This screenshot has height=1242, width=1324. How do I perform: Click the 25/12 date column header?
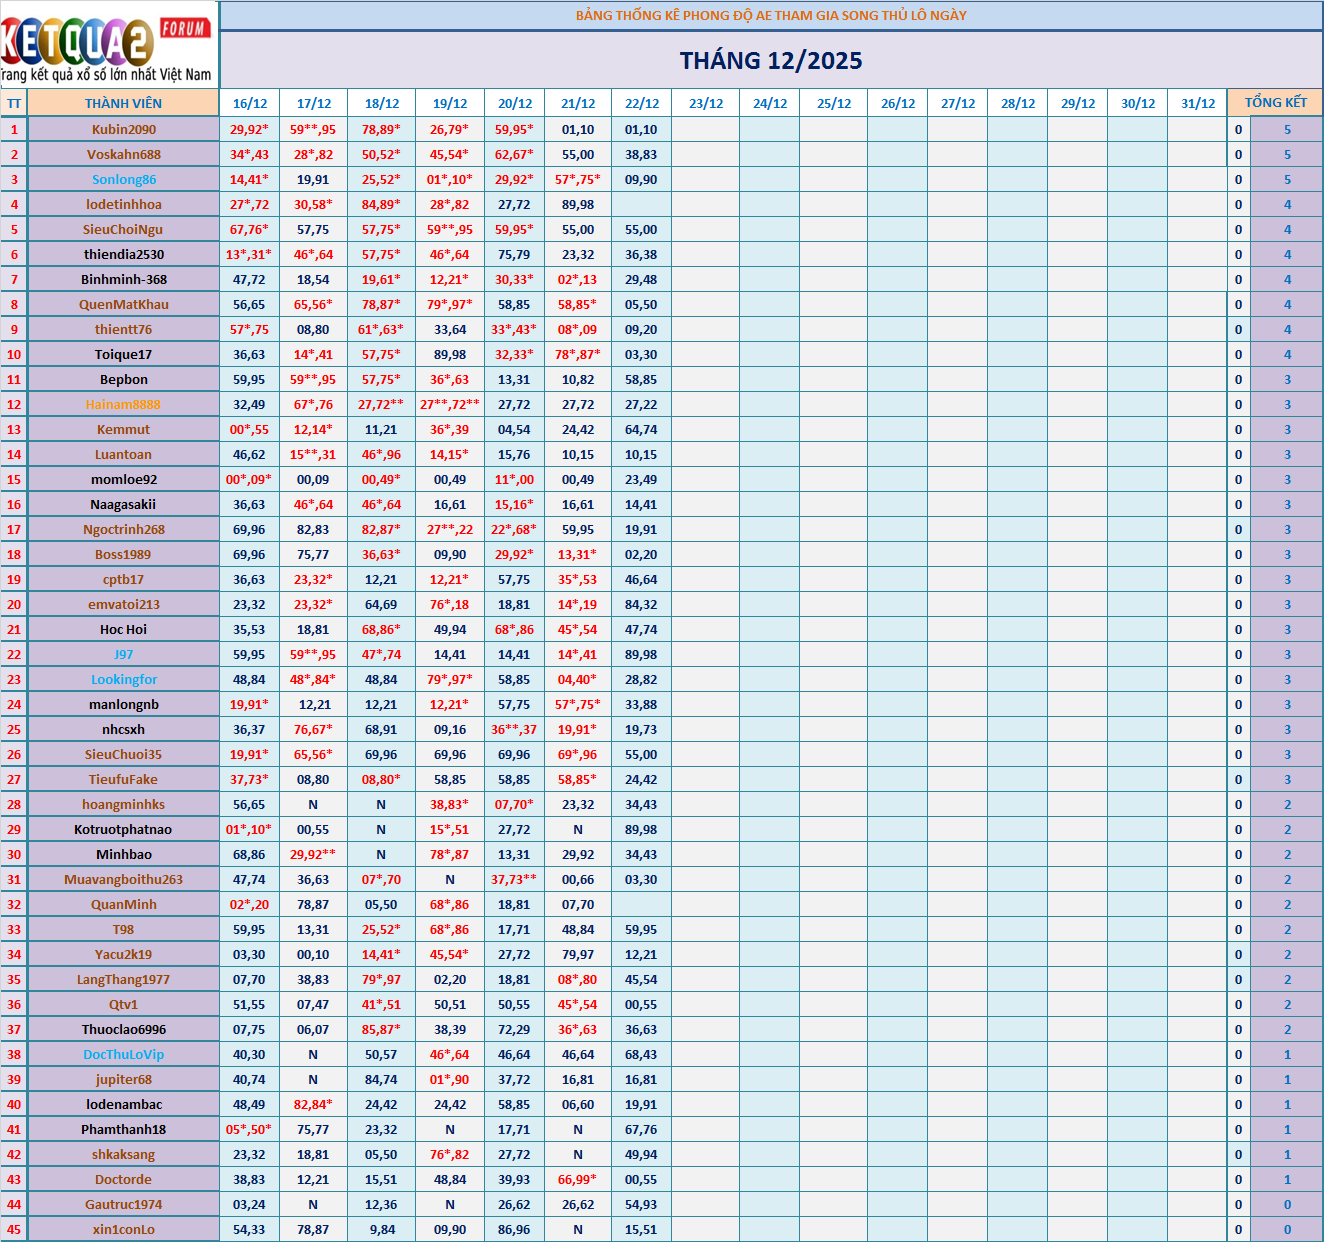(x=834, y=103)
